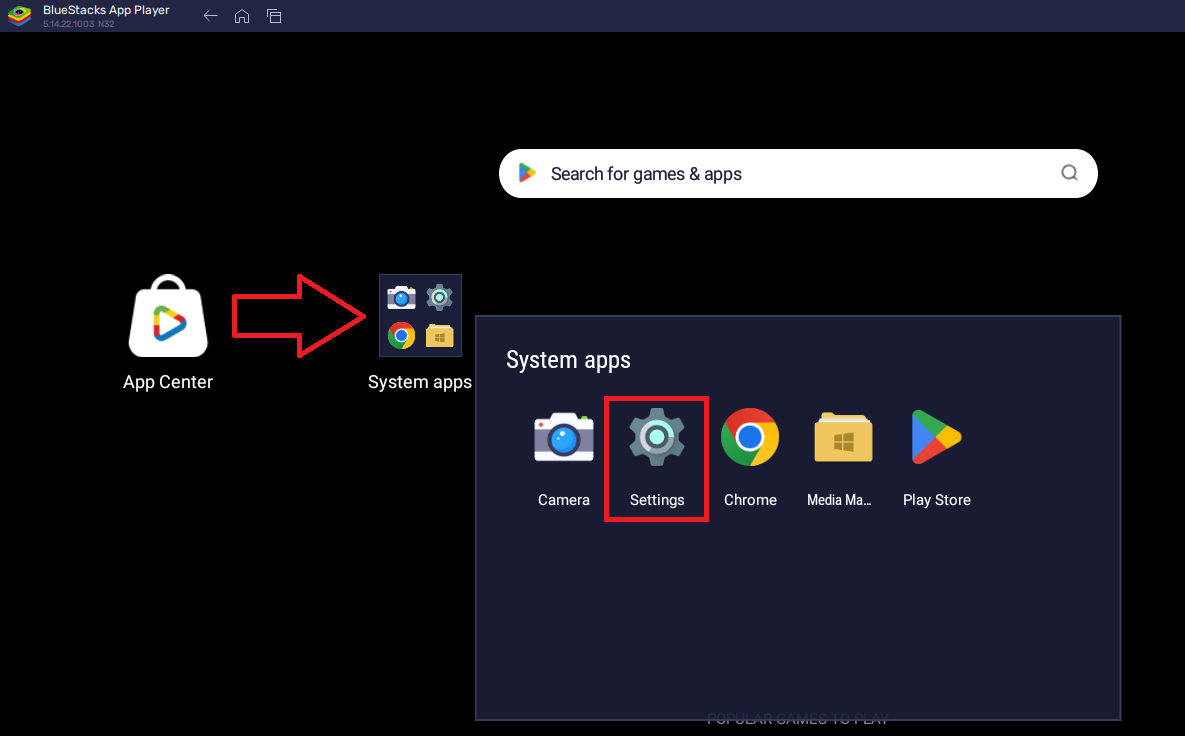This screenshot has width=1185, height=736.
Task: Open the System apps folder thumbnail
Action: tap(420, 315)
